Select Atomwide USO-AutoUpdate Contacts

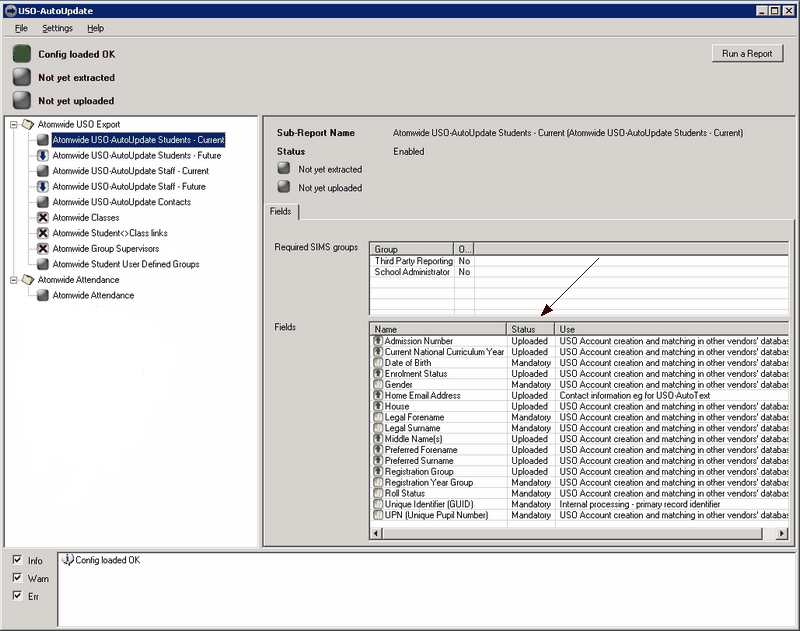pos(121,202)
